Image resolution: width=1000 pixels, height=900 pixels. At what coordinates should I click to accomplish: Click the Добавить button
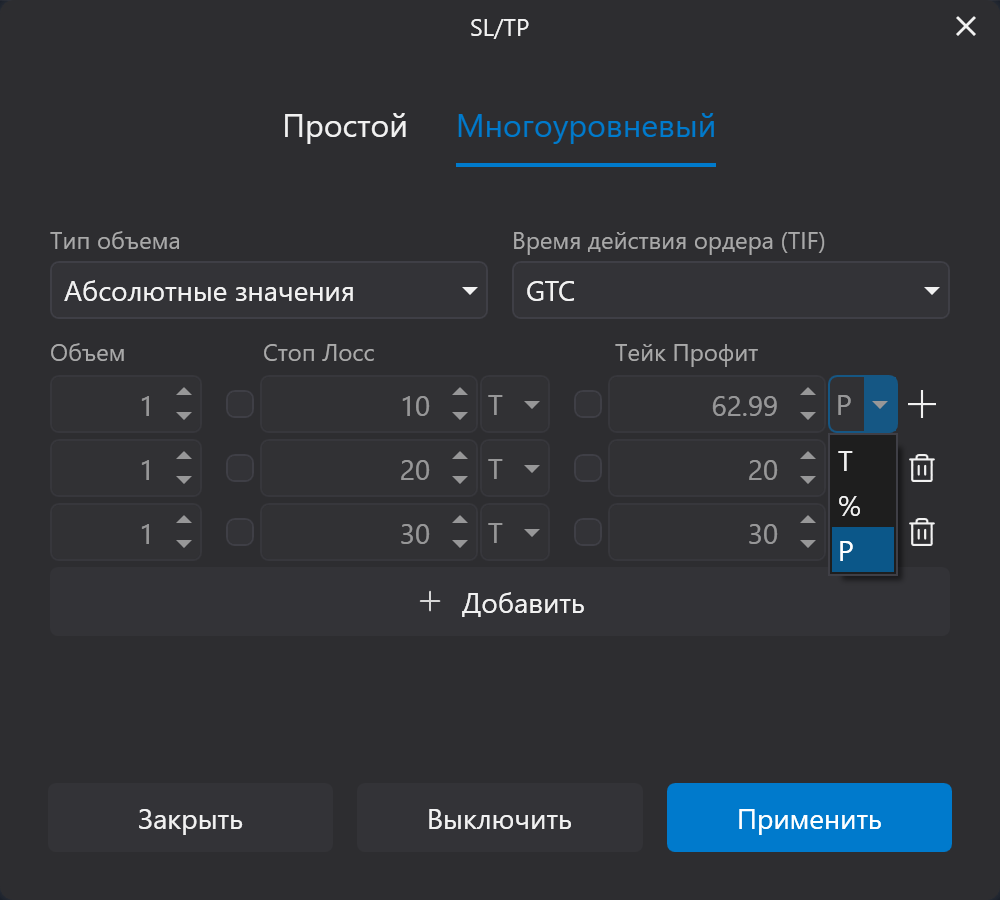500,603
